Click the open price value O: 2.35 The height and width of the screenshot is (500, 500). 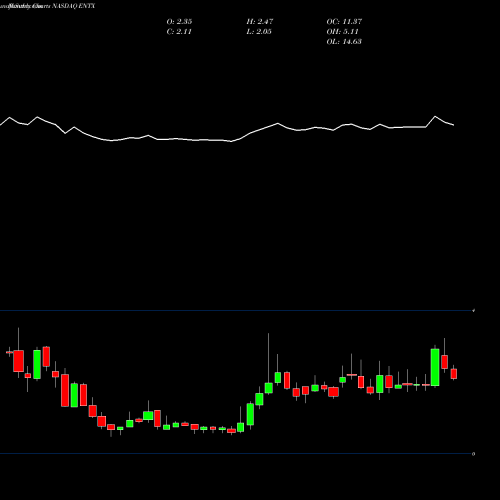[x=179, y=22]
